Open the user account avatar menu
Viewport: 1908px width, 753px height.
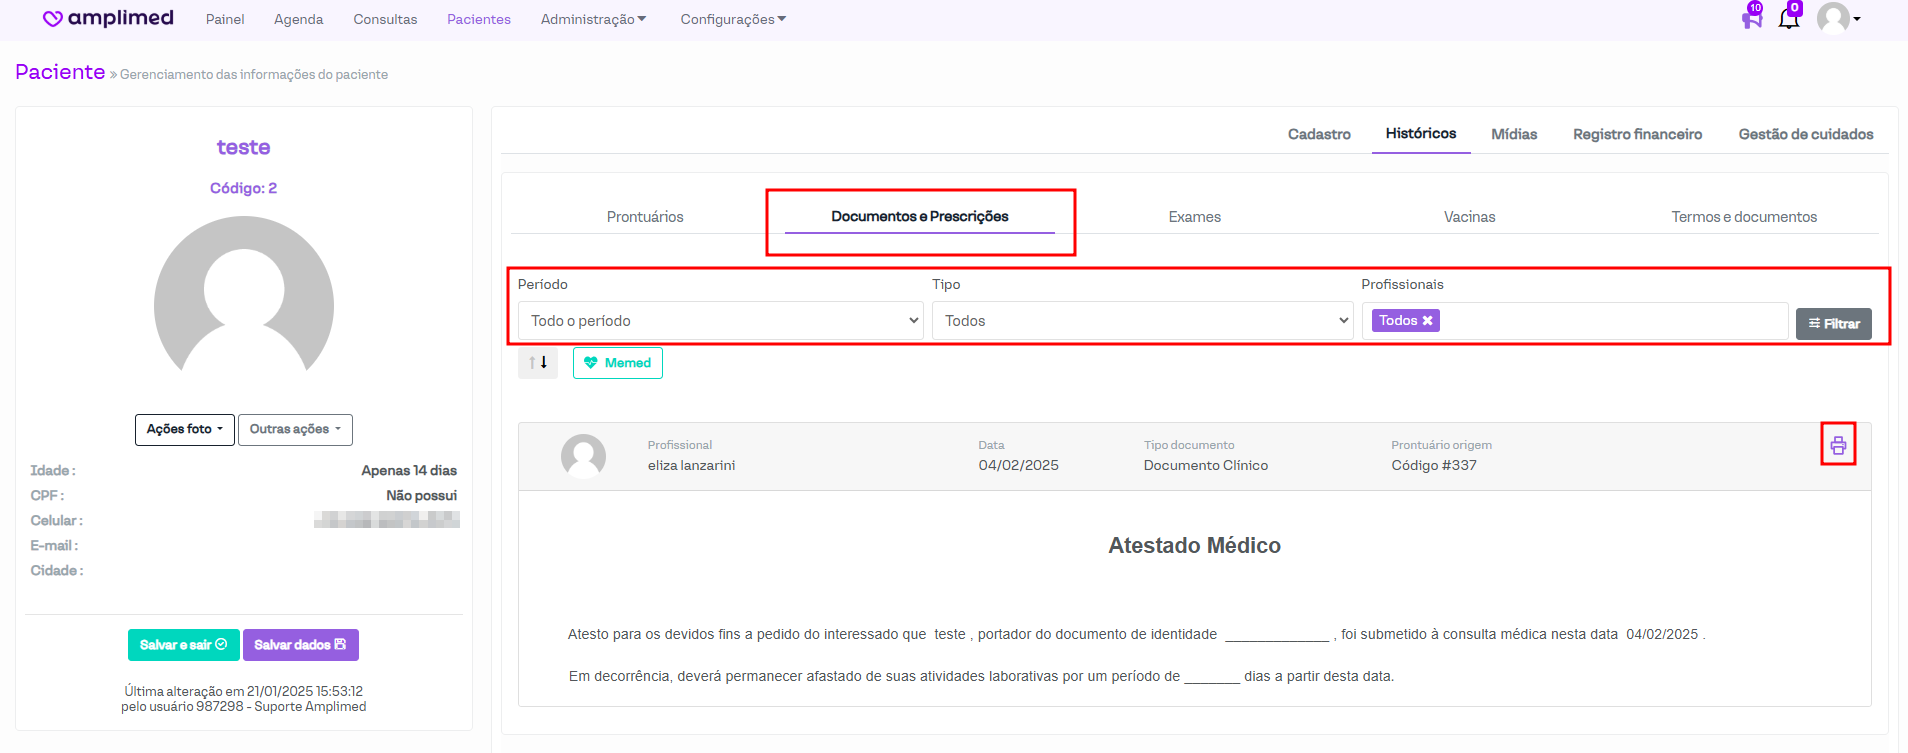coord(1837,18)
